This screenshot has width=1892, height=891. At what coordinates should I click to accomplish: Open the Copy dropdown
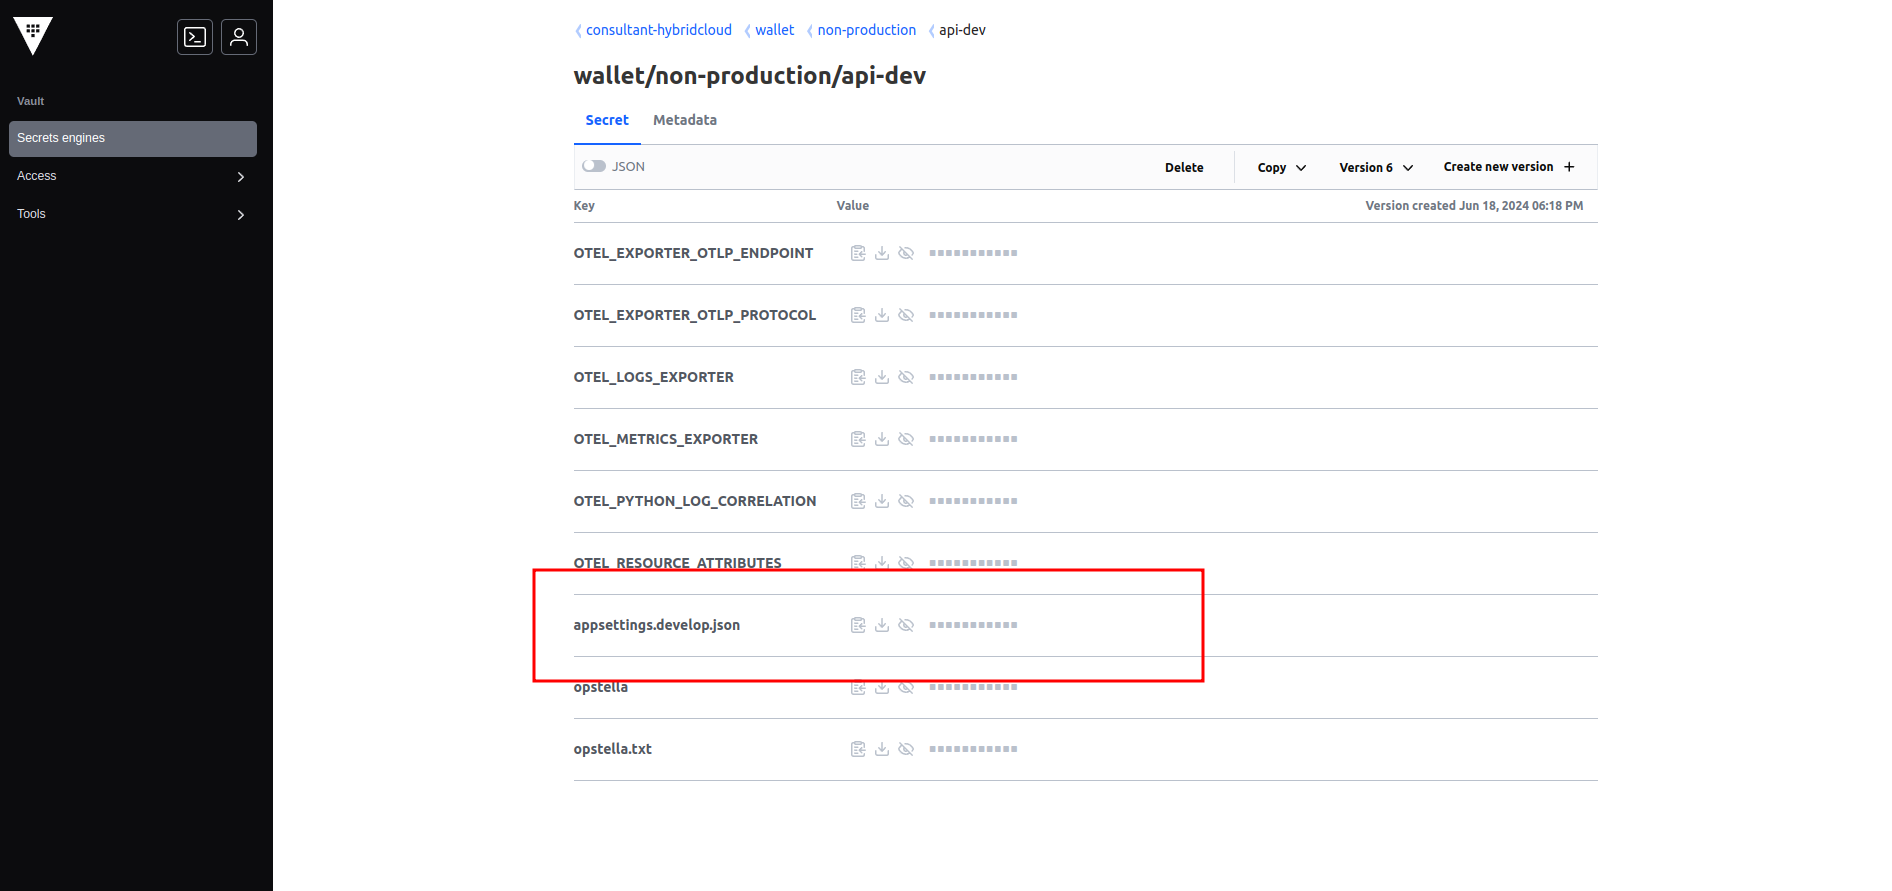[1282, 167]
